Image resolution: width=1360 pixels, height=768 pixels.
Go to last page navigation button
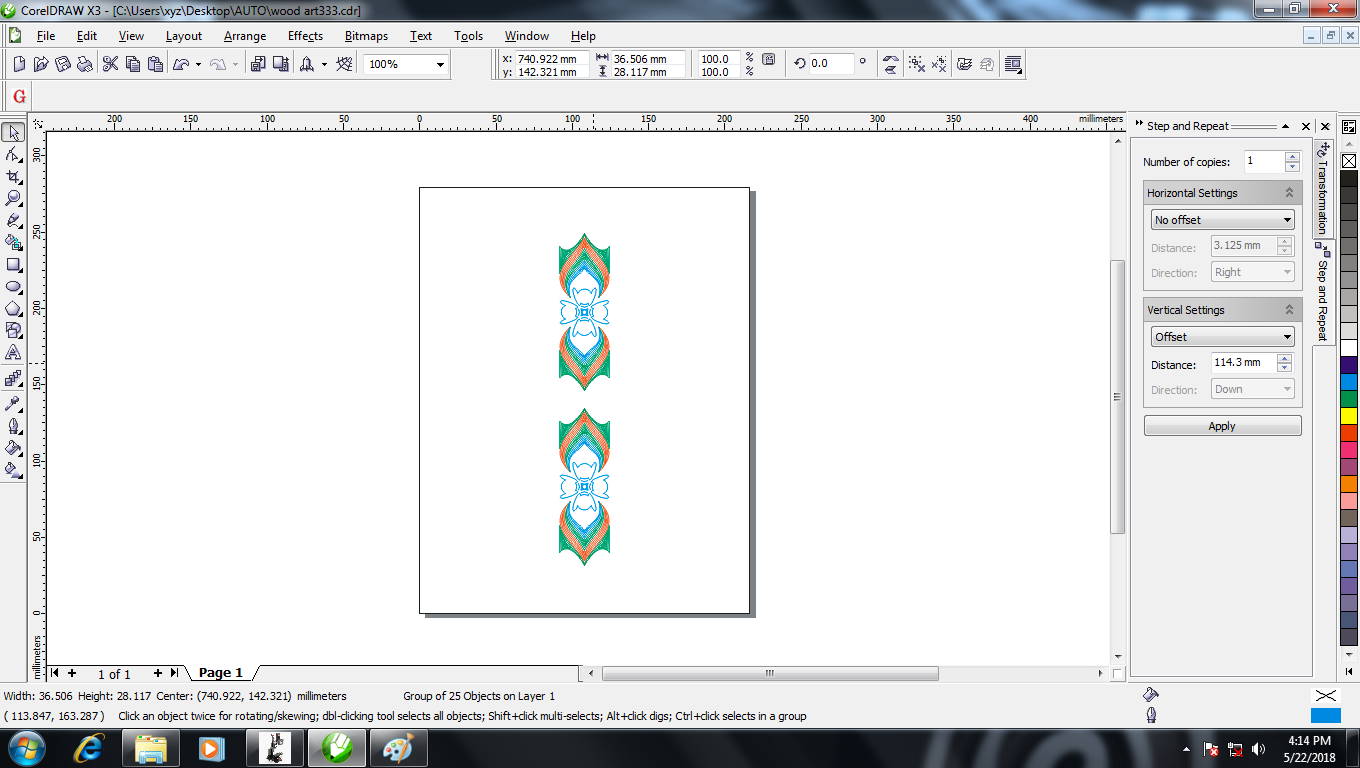click(175, 673)
